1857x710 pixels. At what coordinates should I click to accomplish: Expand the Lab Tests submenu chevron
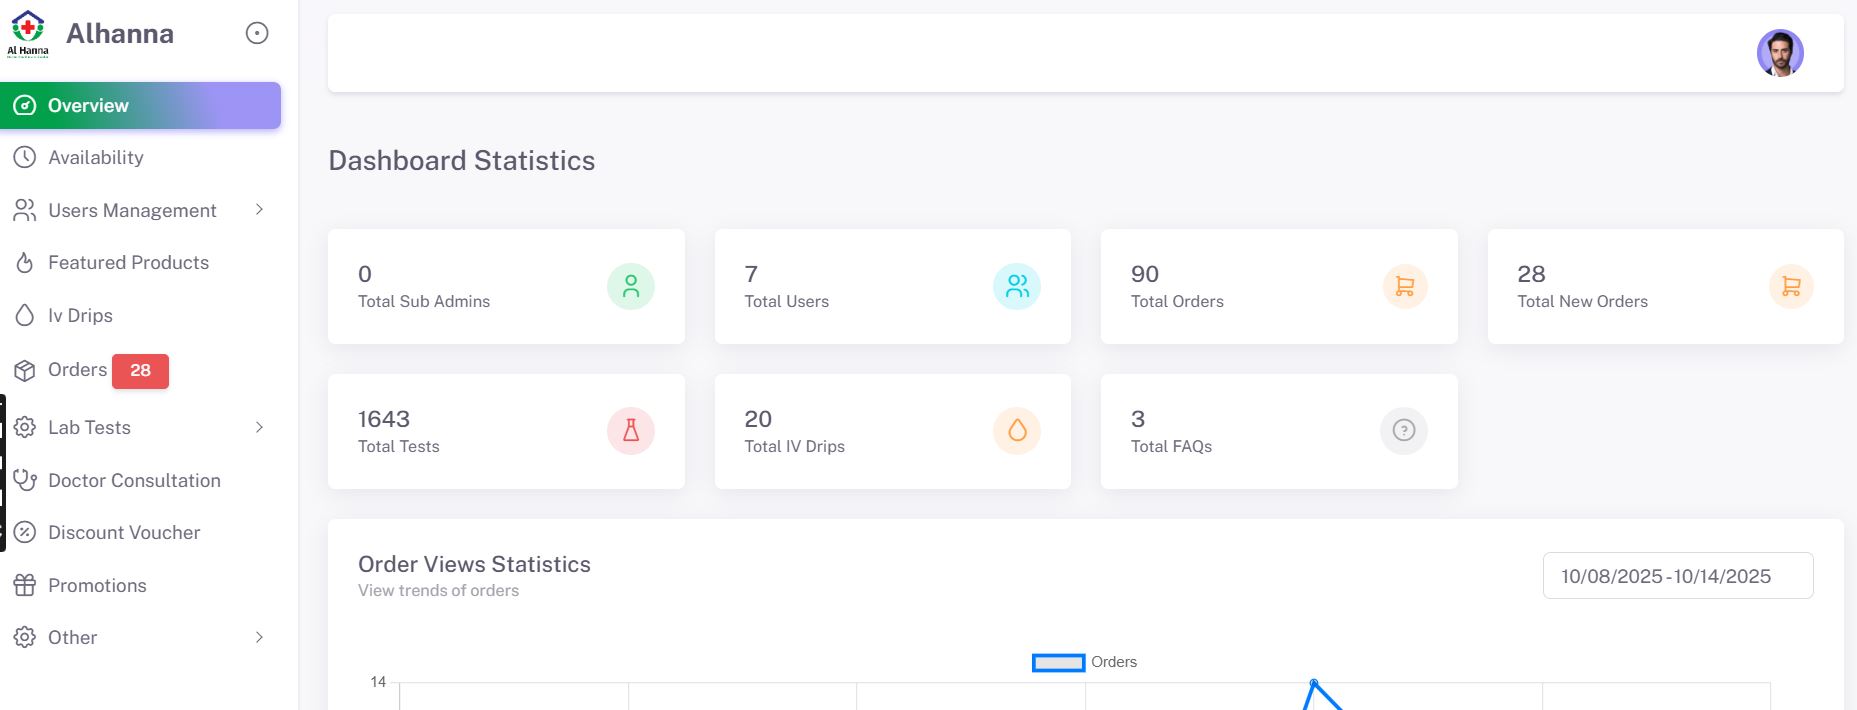point(259,428)
